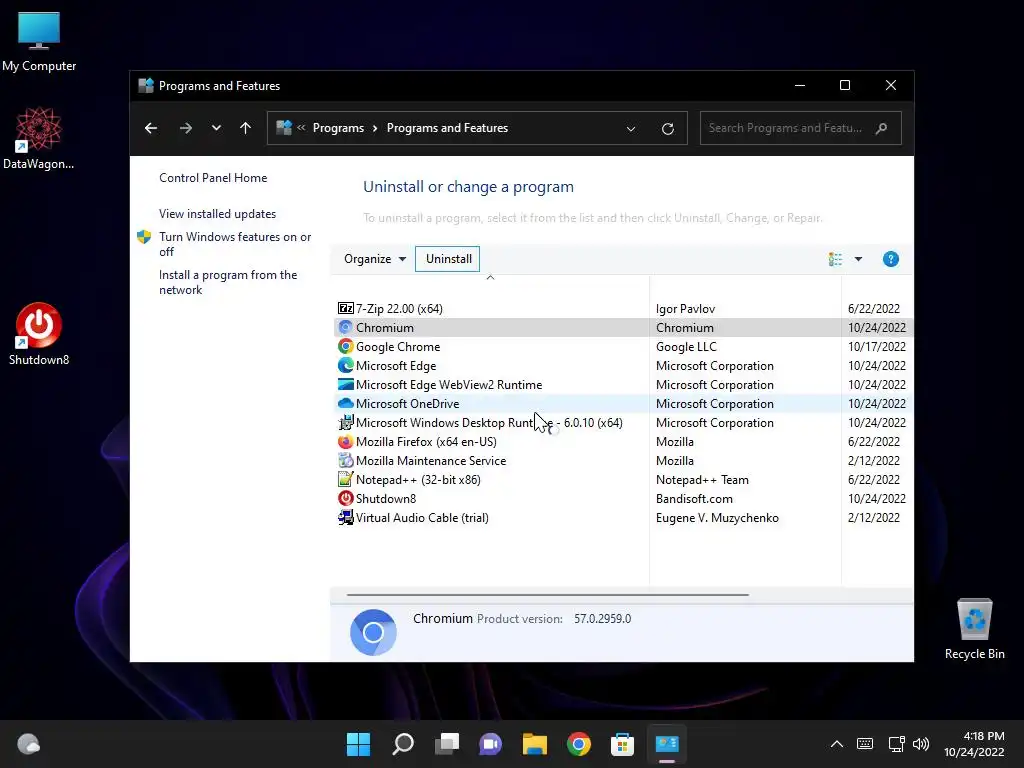1024x768 pixels.
Task: Open the DataWagon desktop shortcut
Action: tap(39, 138)
